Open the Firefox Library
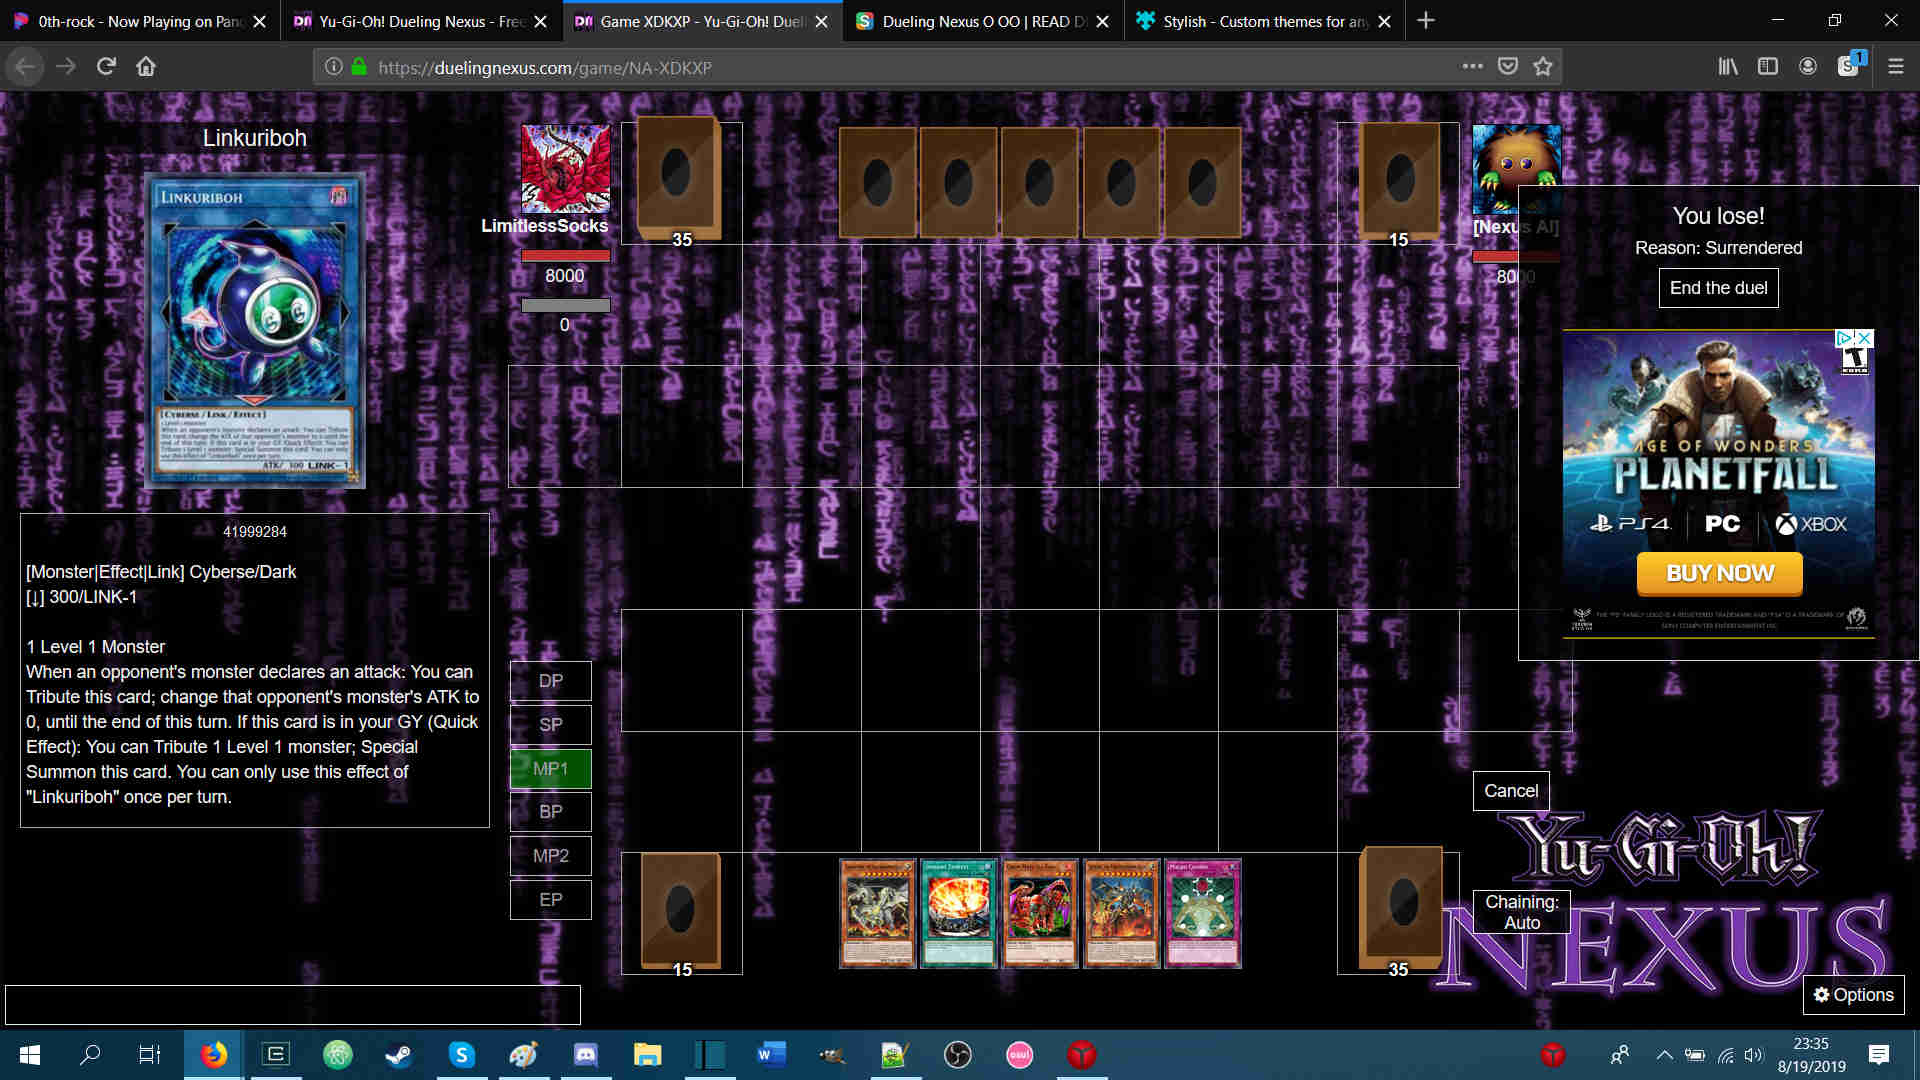Viewport: 1920px width, 1080px height. click(1728, 67)
